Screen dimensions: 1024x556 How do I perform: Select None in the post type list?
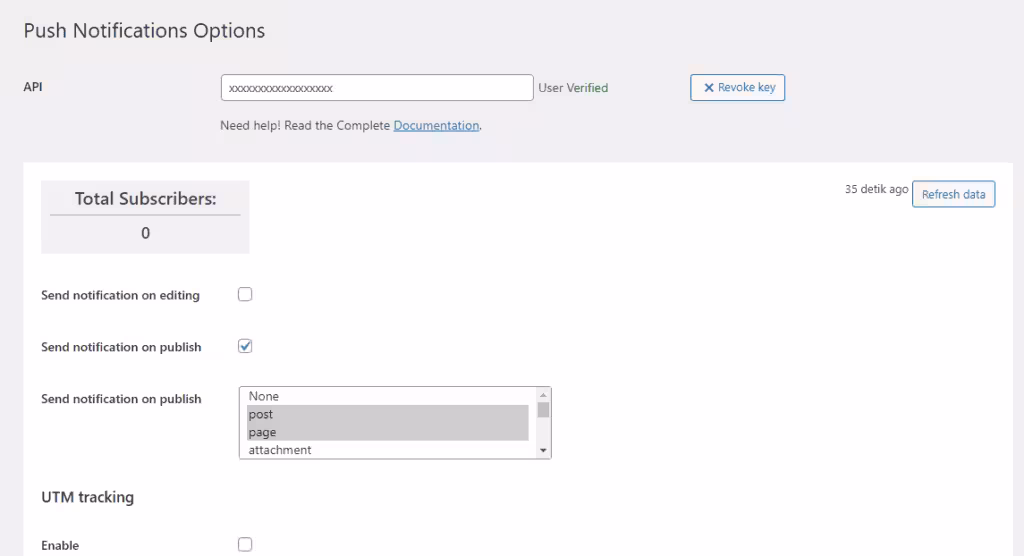[x=388, y=397]
